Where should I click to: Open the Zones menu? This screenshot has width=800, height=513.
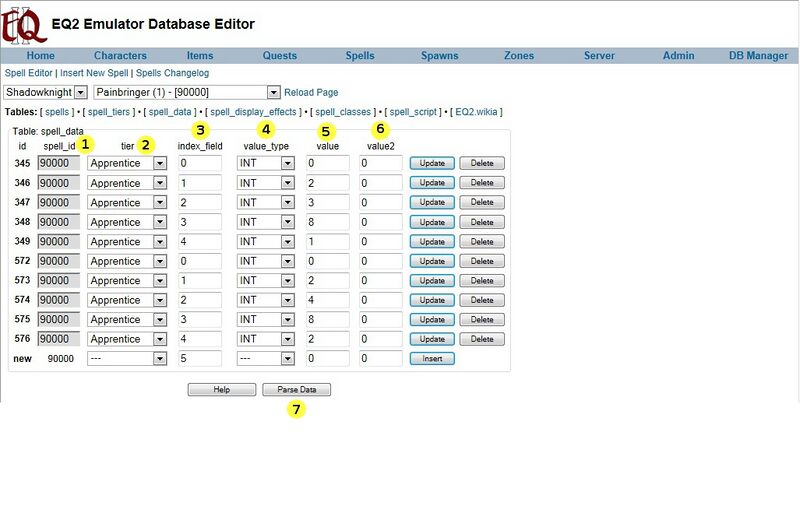coord(519,56)
